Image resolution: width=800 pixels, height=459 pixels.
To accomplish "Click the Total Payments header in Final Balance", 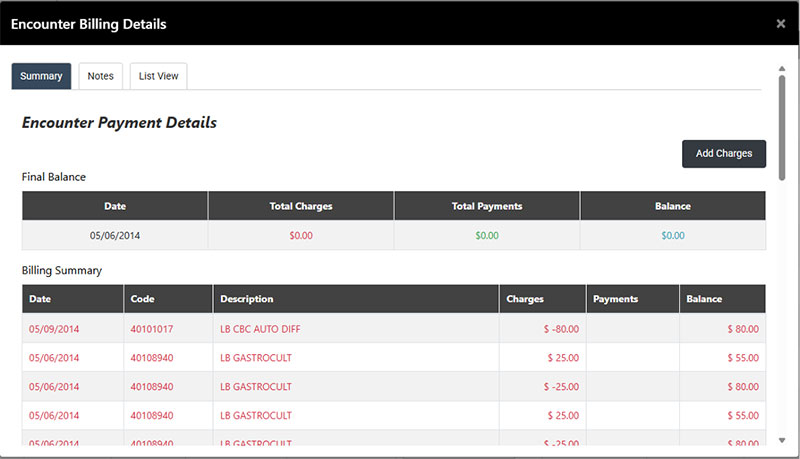I will pyautogui.click(x=487, y=206).
